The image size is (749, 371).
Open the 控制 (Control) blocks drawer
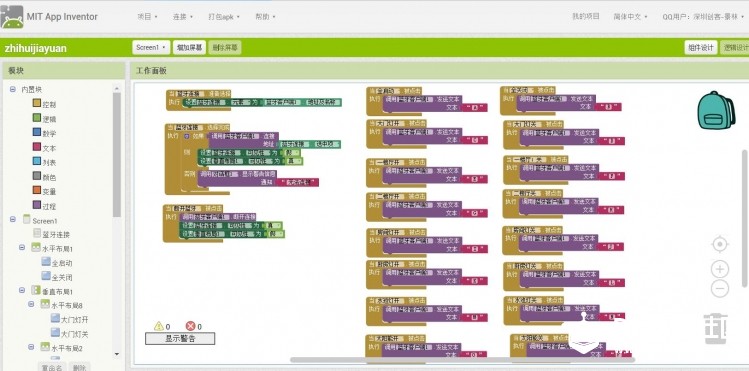coord(44,104)
